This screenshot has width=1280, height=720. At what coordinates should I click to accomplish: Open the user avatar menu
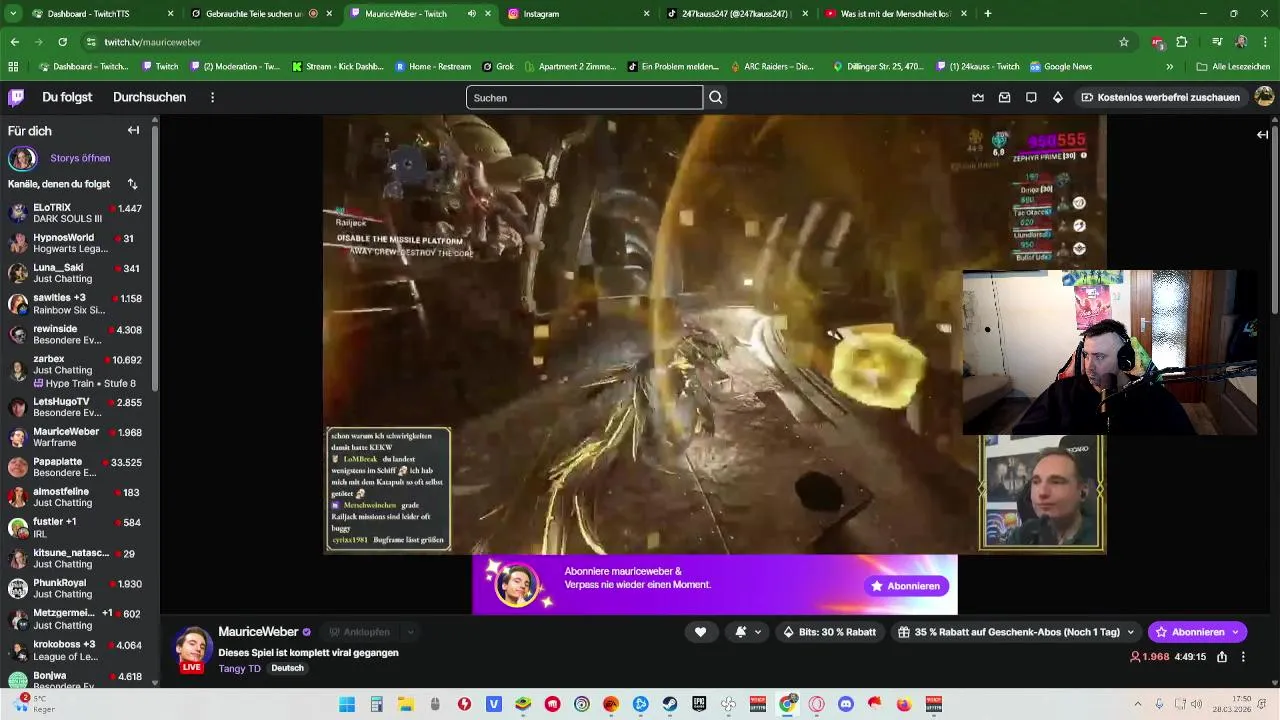(1264, 97)
